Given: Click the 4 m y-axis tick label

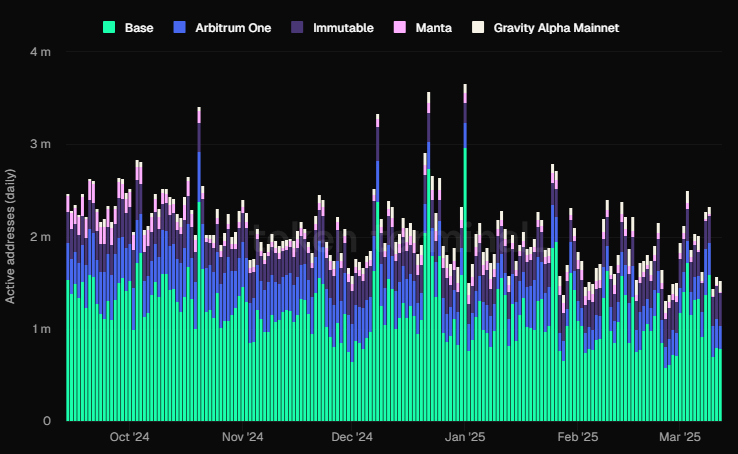Looking at the screenshot, I should 43,51.
